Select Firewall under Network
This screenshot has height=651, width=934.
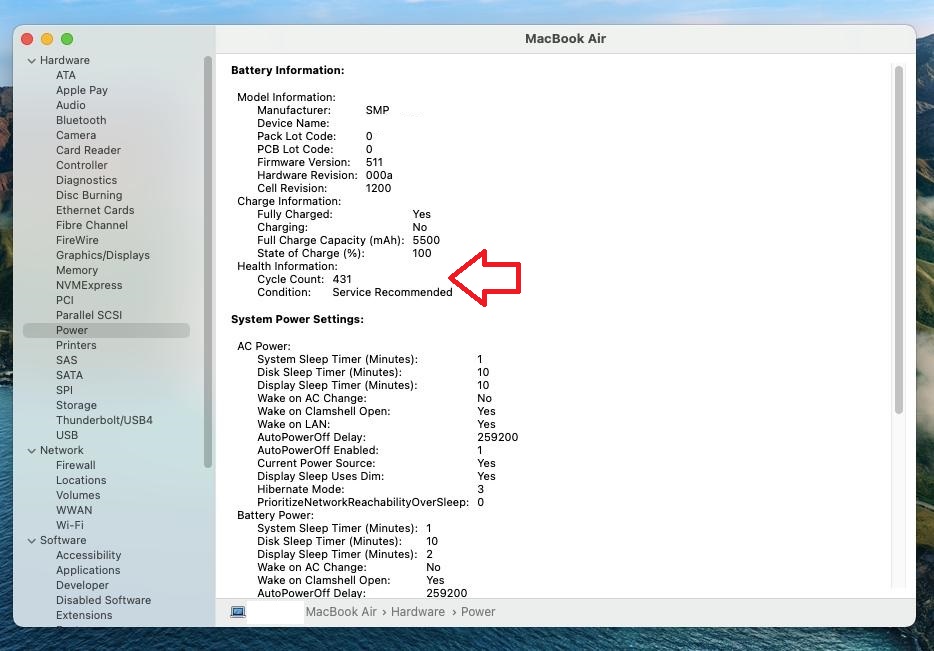click(x=75, y=465)
